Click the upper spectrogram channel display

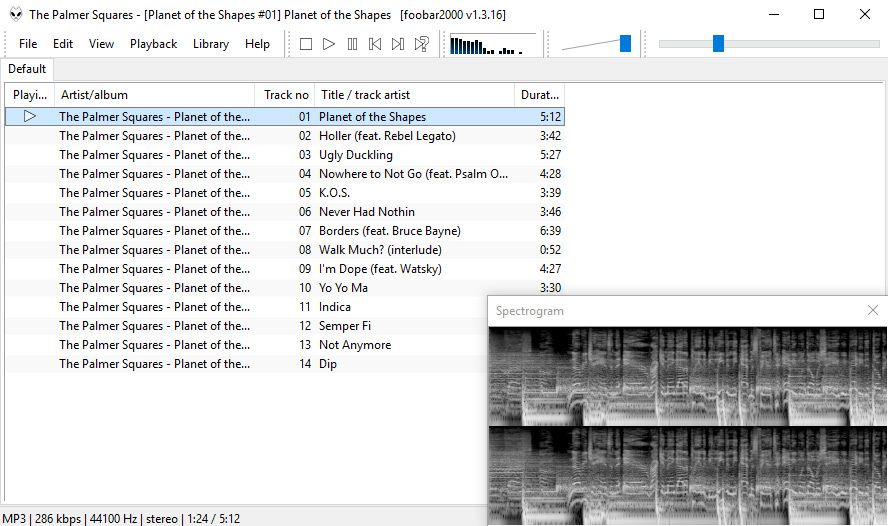pyautogui.click(x=688, y=377)
